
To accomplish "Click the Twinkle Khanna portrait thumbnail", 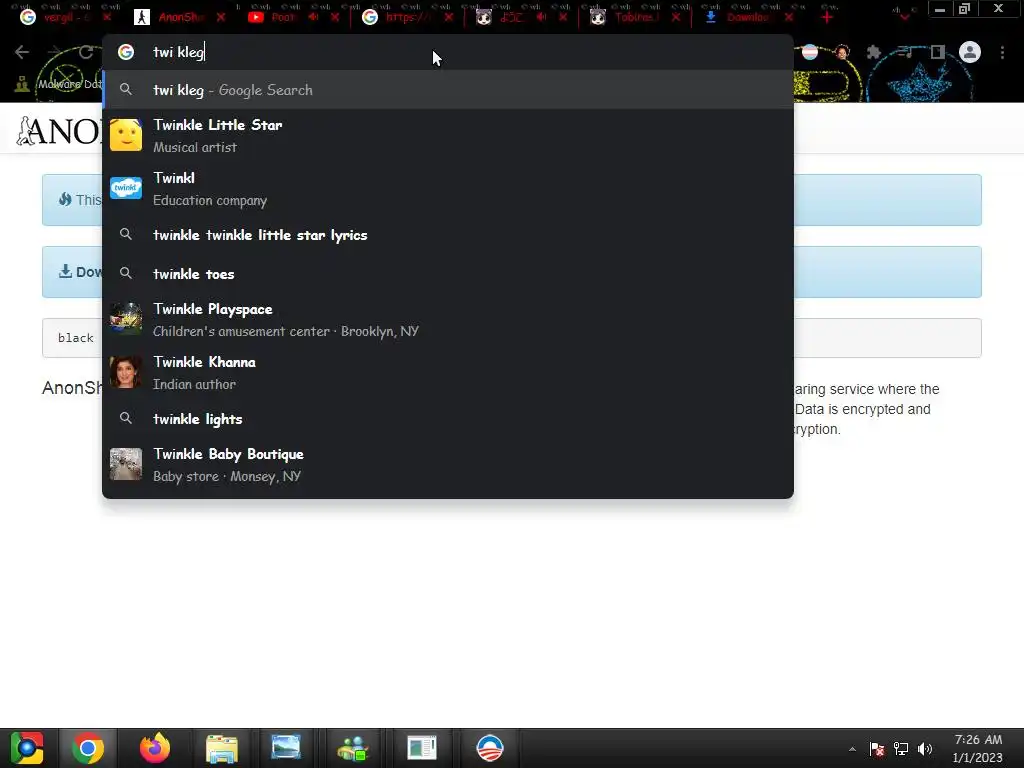I will click(x=126, y=373).
